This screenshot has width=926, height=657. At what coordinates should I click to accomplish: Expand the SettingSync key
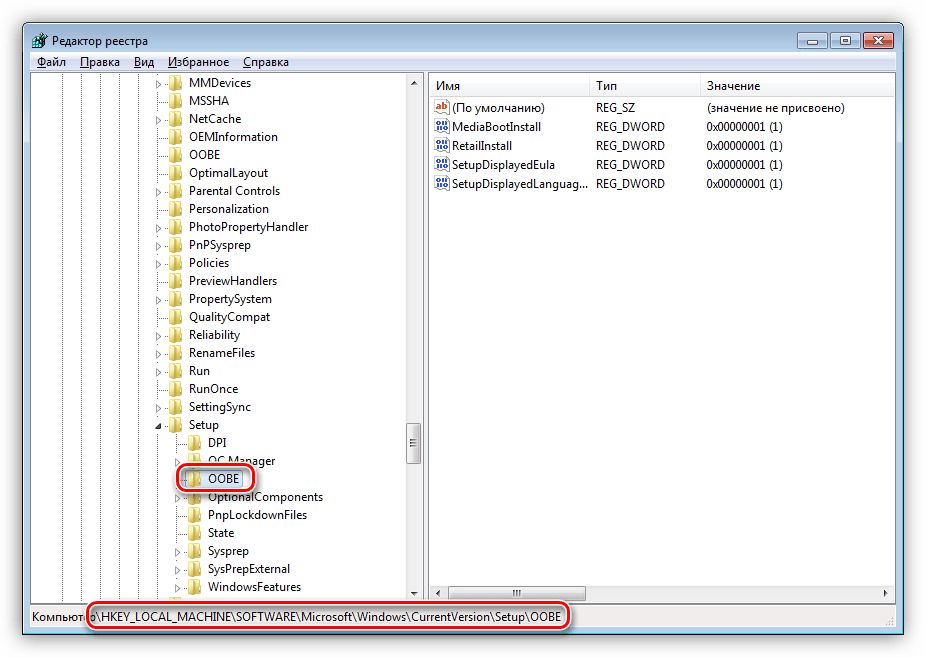point(158,408)
